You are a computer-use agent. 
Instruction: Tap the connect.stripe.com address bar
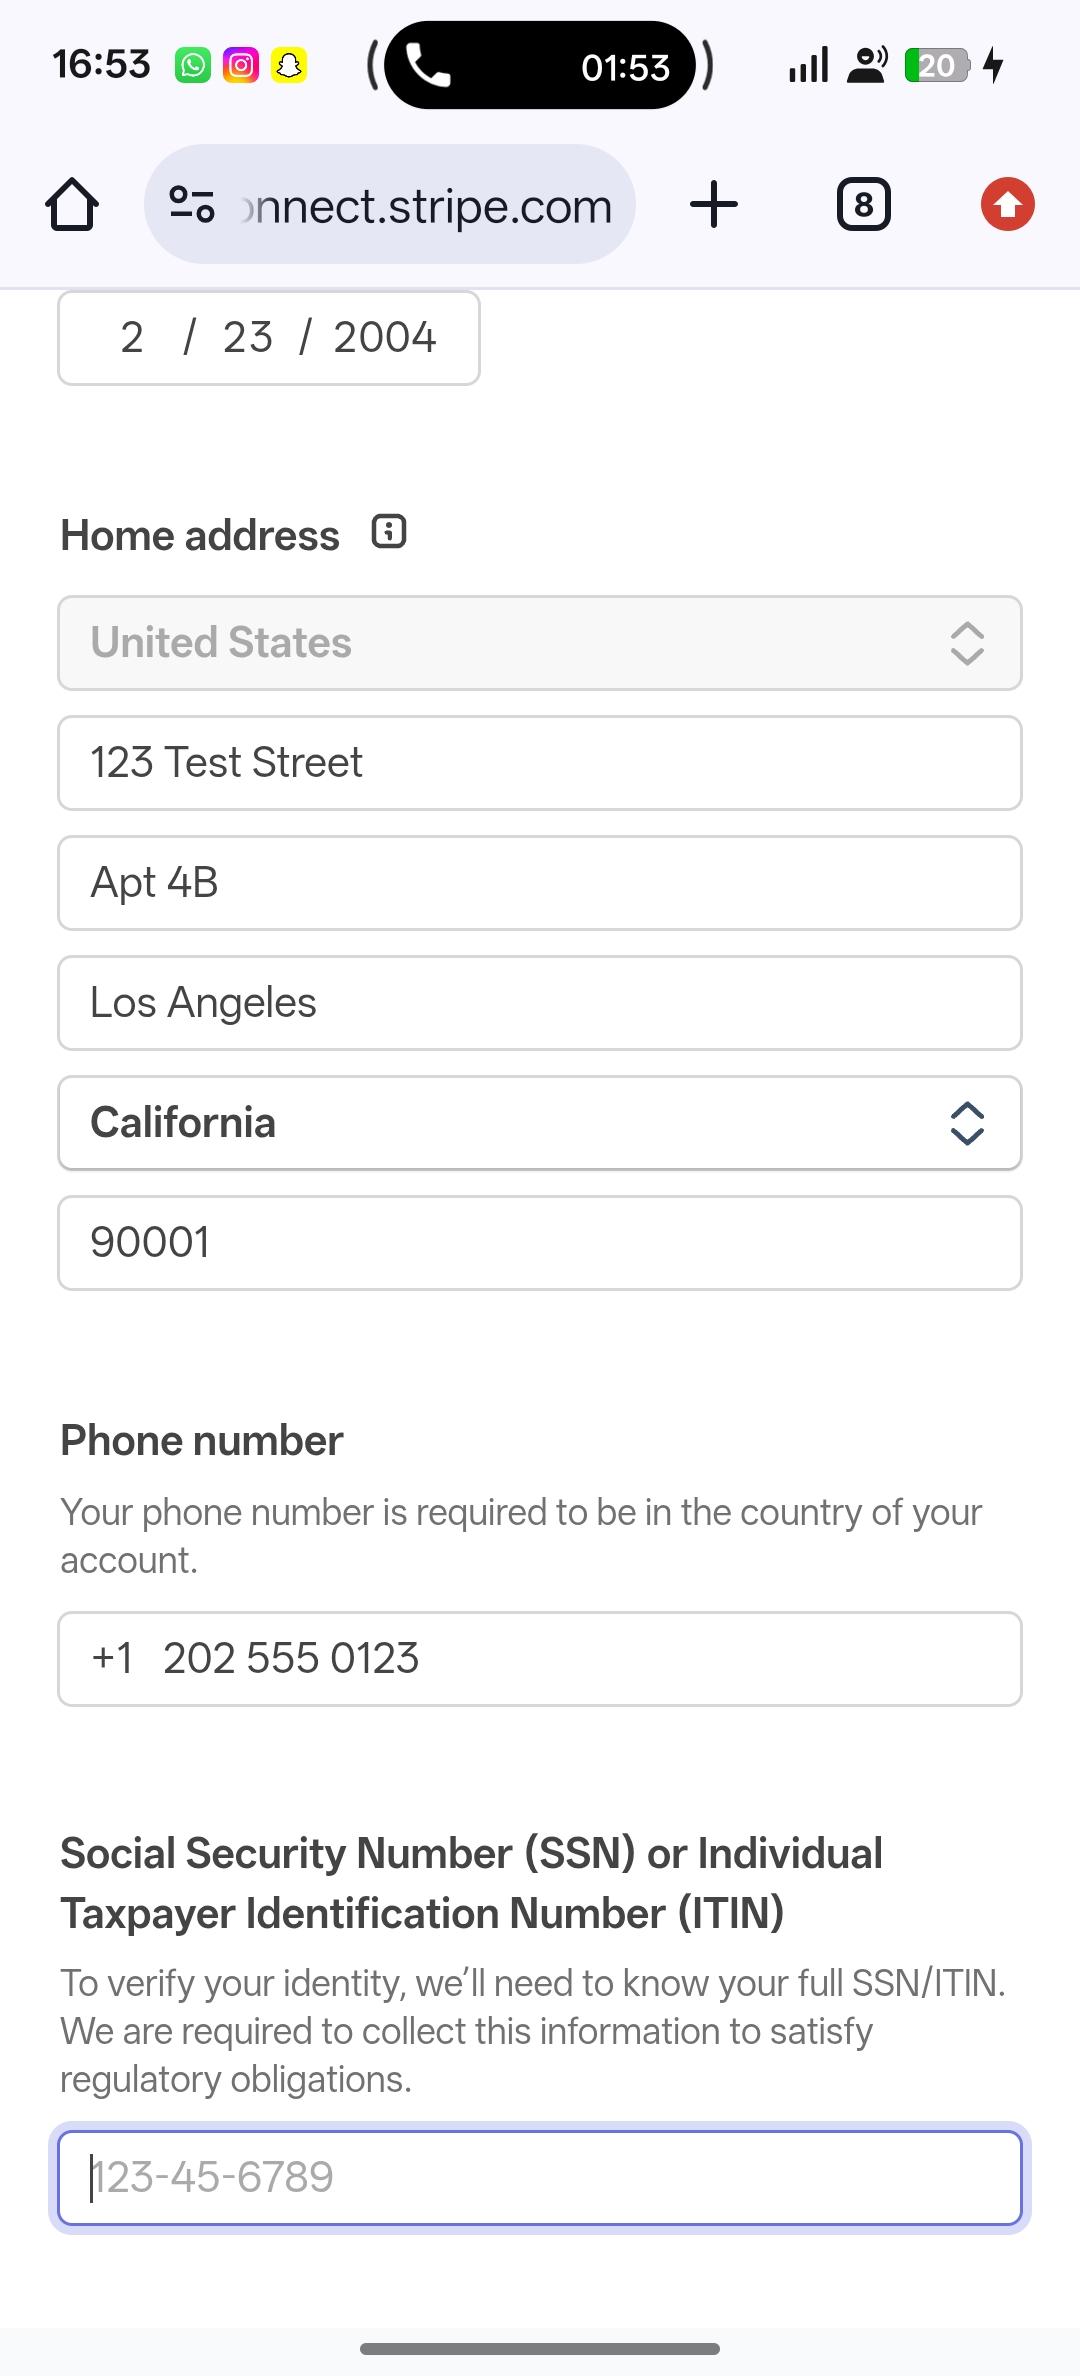pyautogui.click(x=425, y=206)
